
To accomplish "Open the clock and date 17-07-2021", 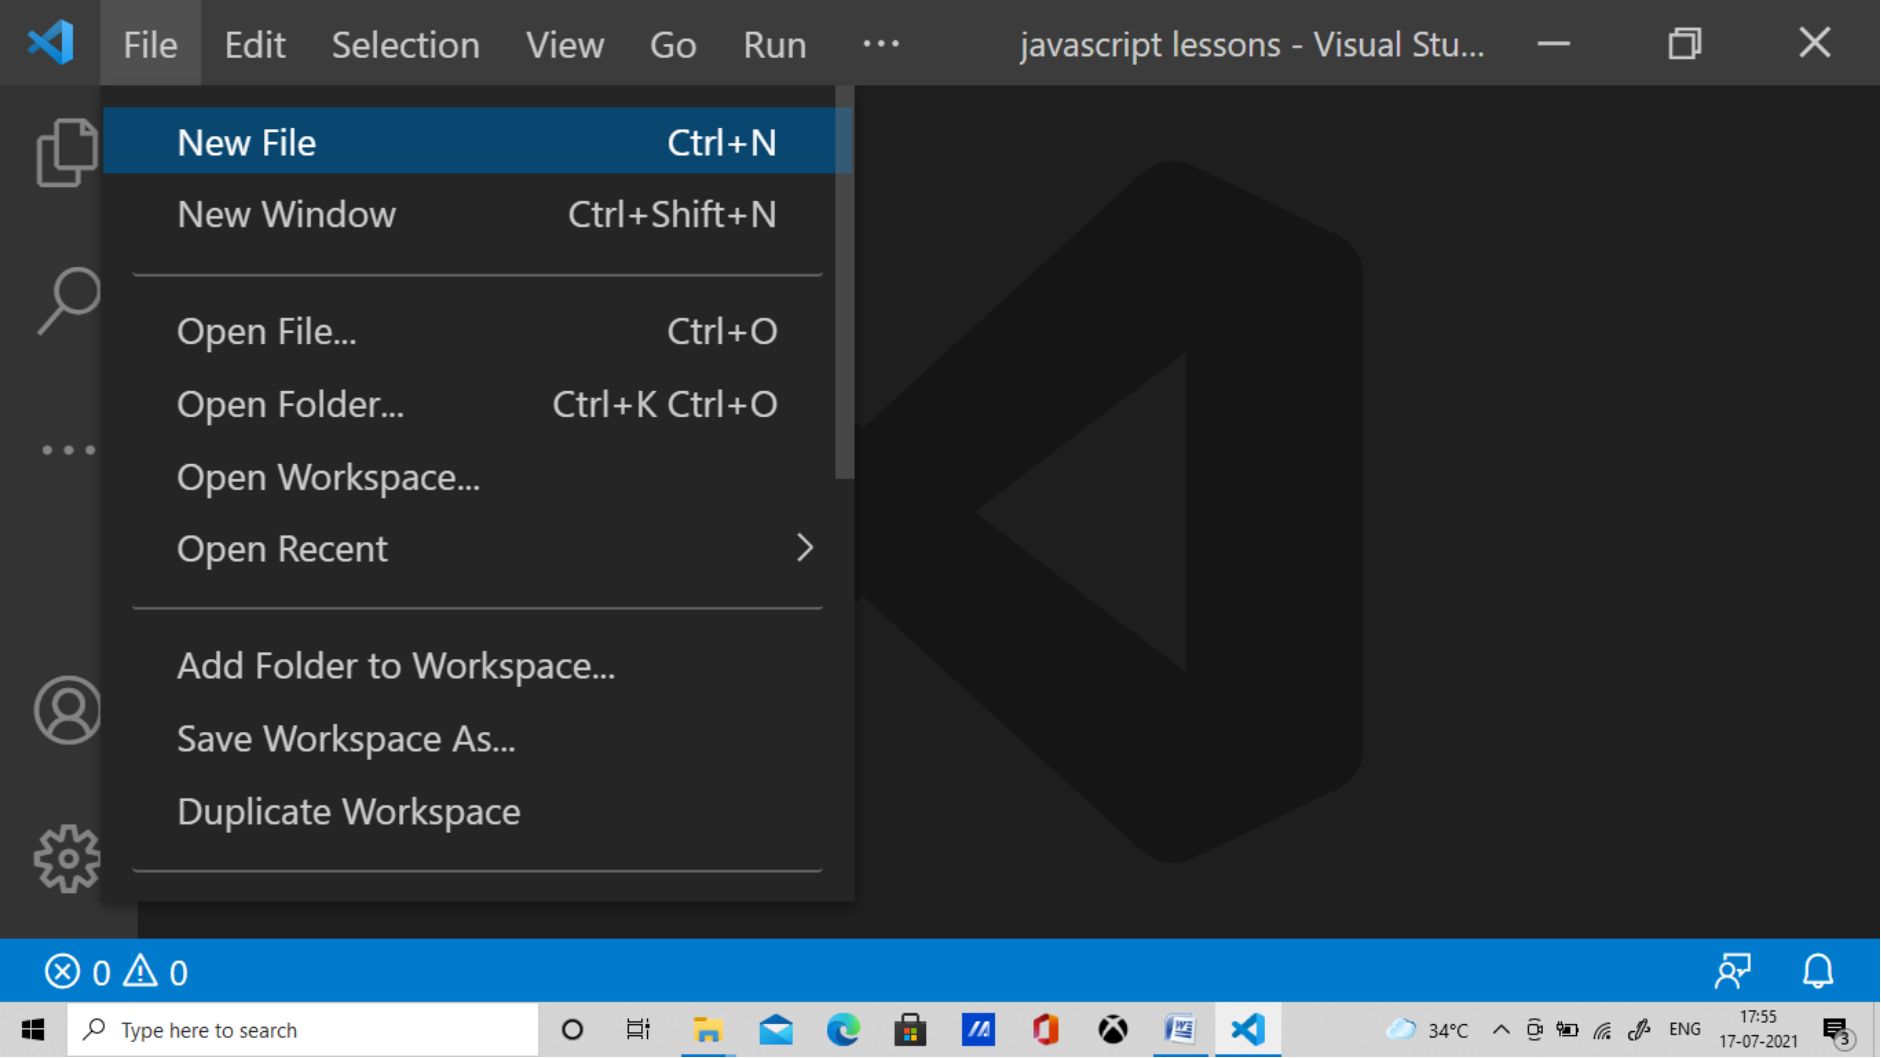I will click(1758, 1029).
